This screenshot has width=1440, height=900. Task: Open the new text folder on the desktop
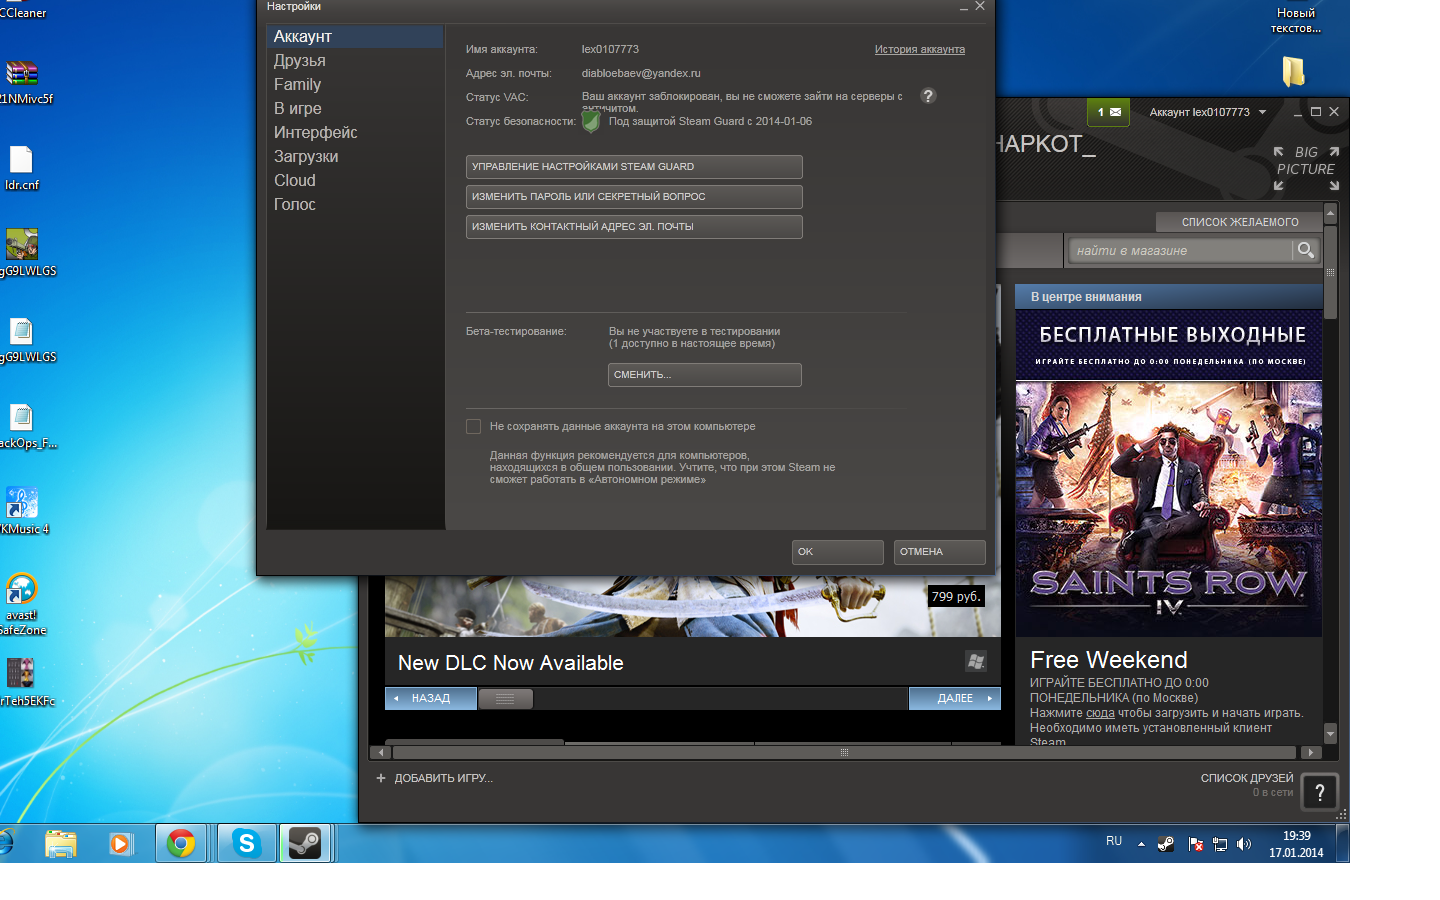click(1294, 72)
